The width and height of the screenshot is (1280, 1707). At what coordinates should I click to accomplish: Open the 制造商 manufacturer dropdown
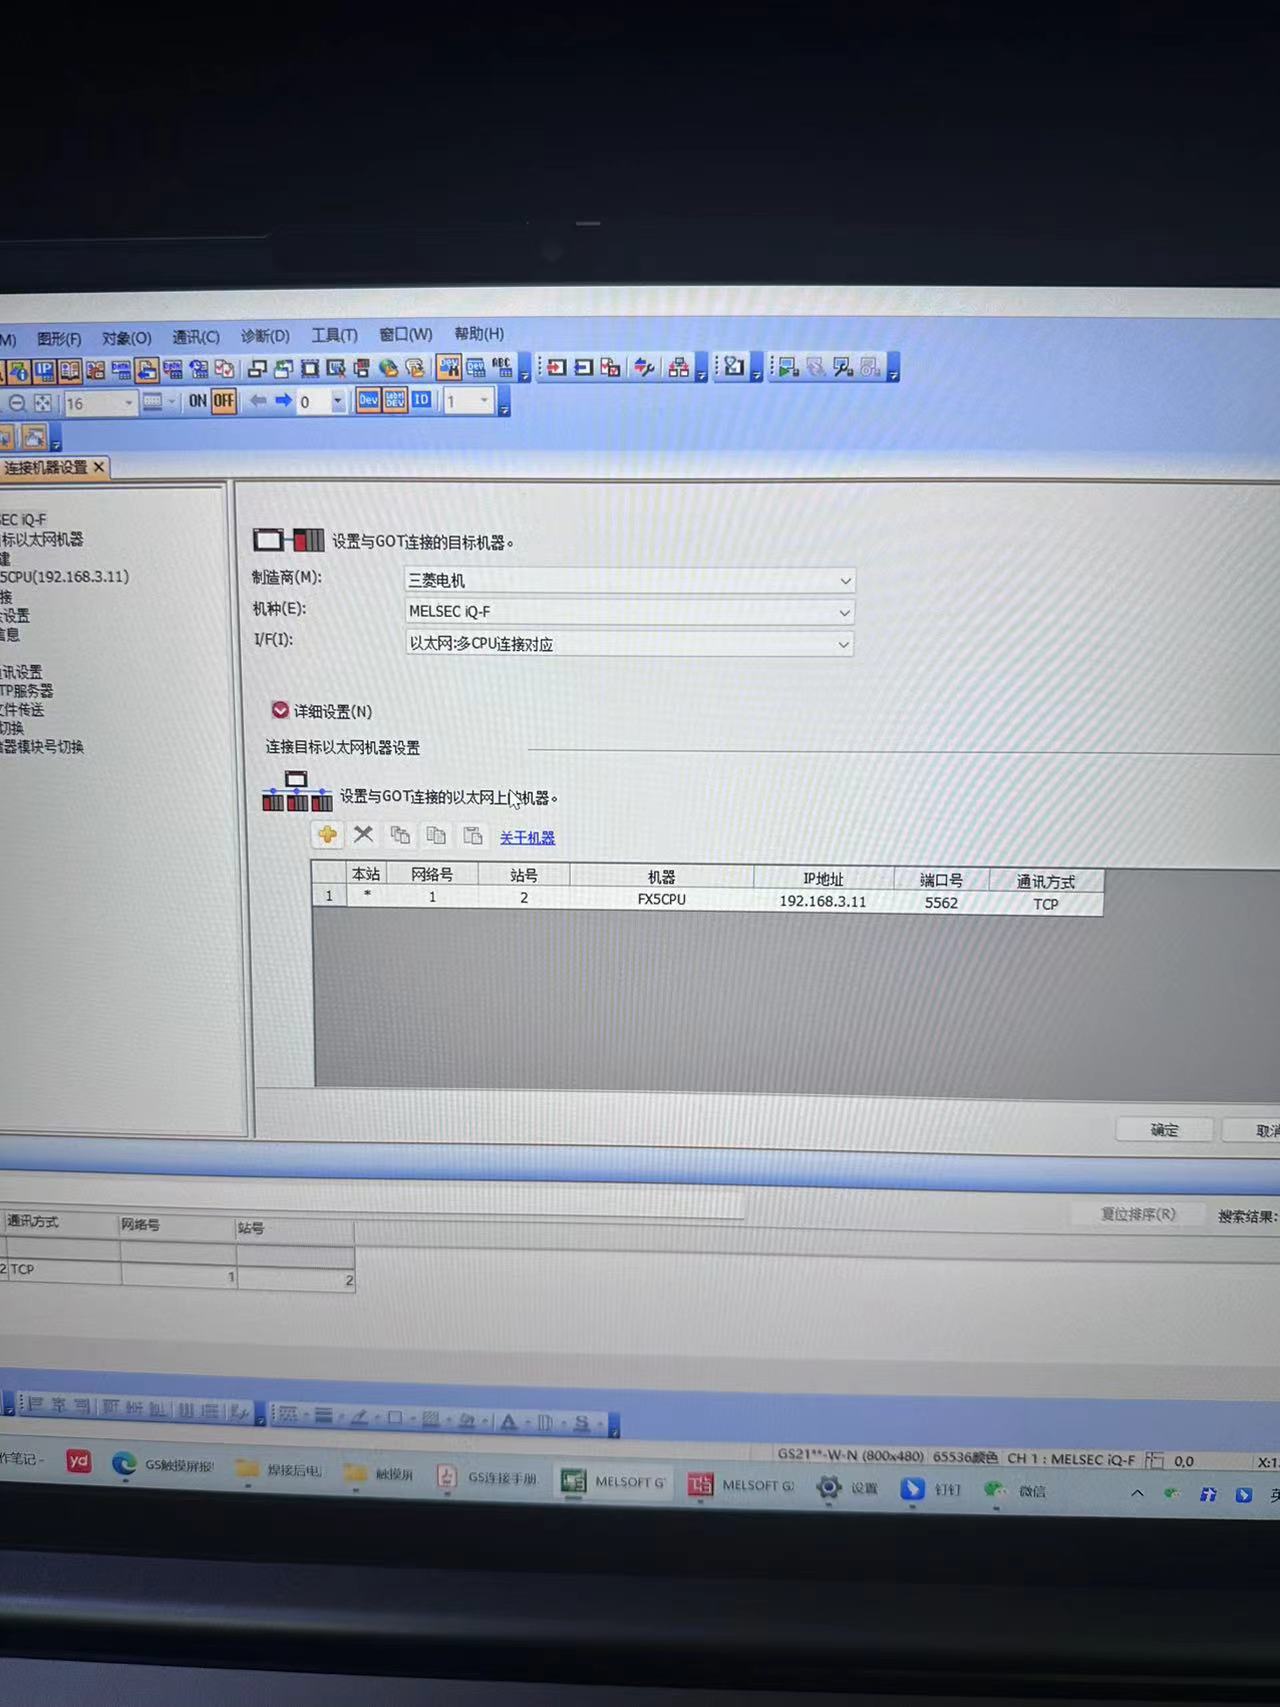[845, 581]
